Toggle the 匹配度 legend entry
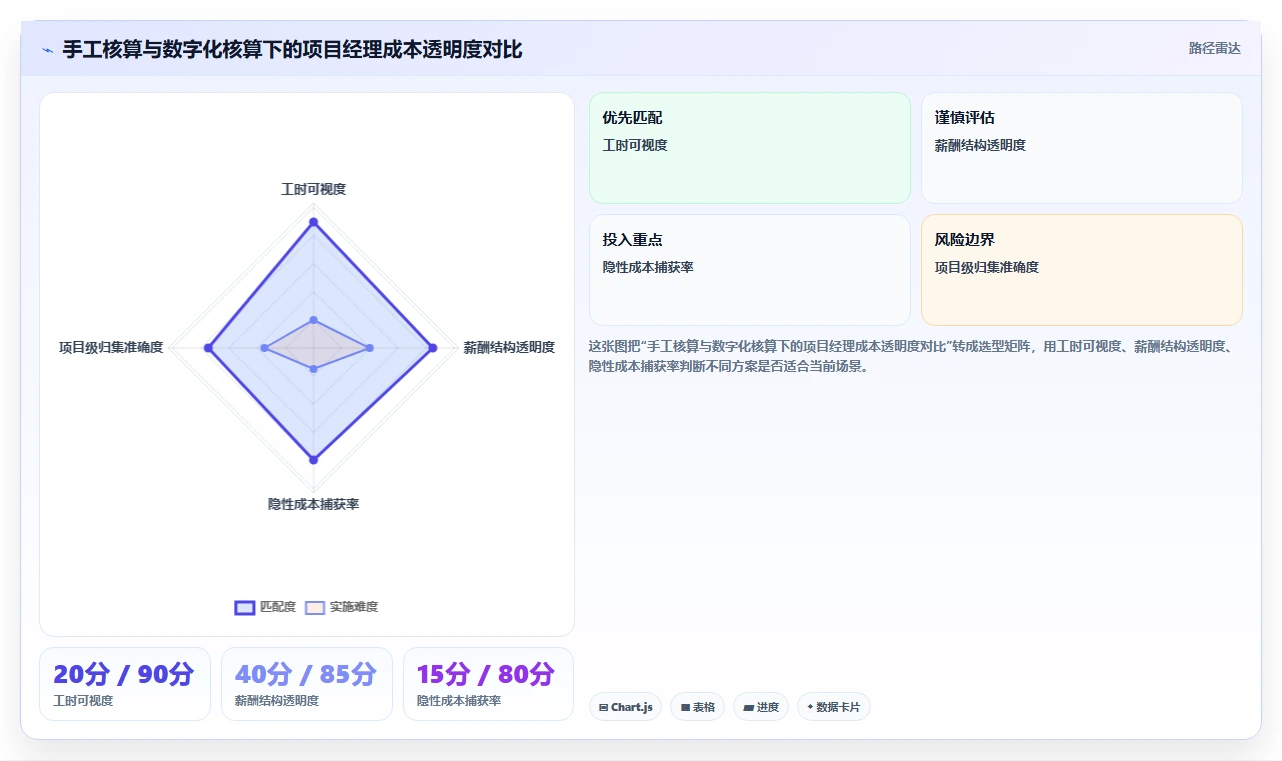The width and height of the screenshot is (1282, 761). (265, 607)
